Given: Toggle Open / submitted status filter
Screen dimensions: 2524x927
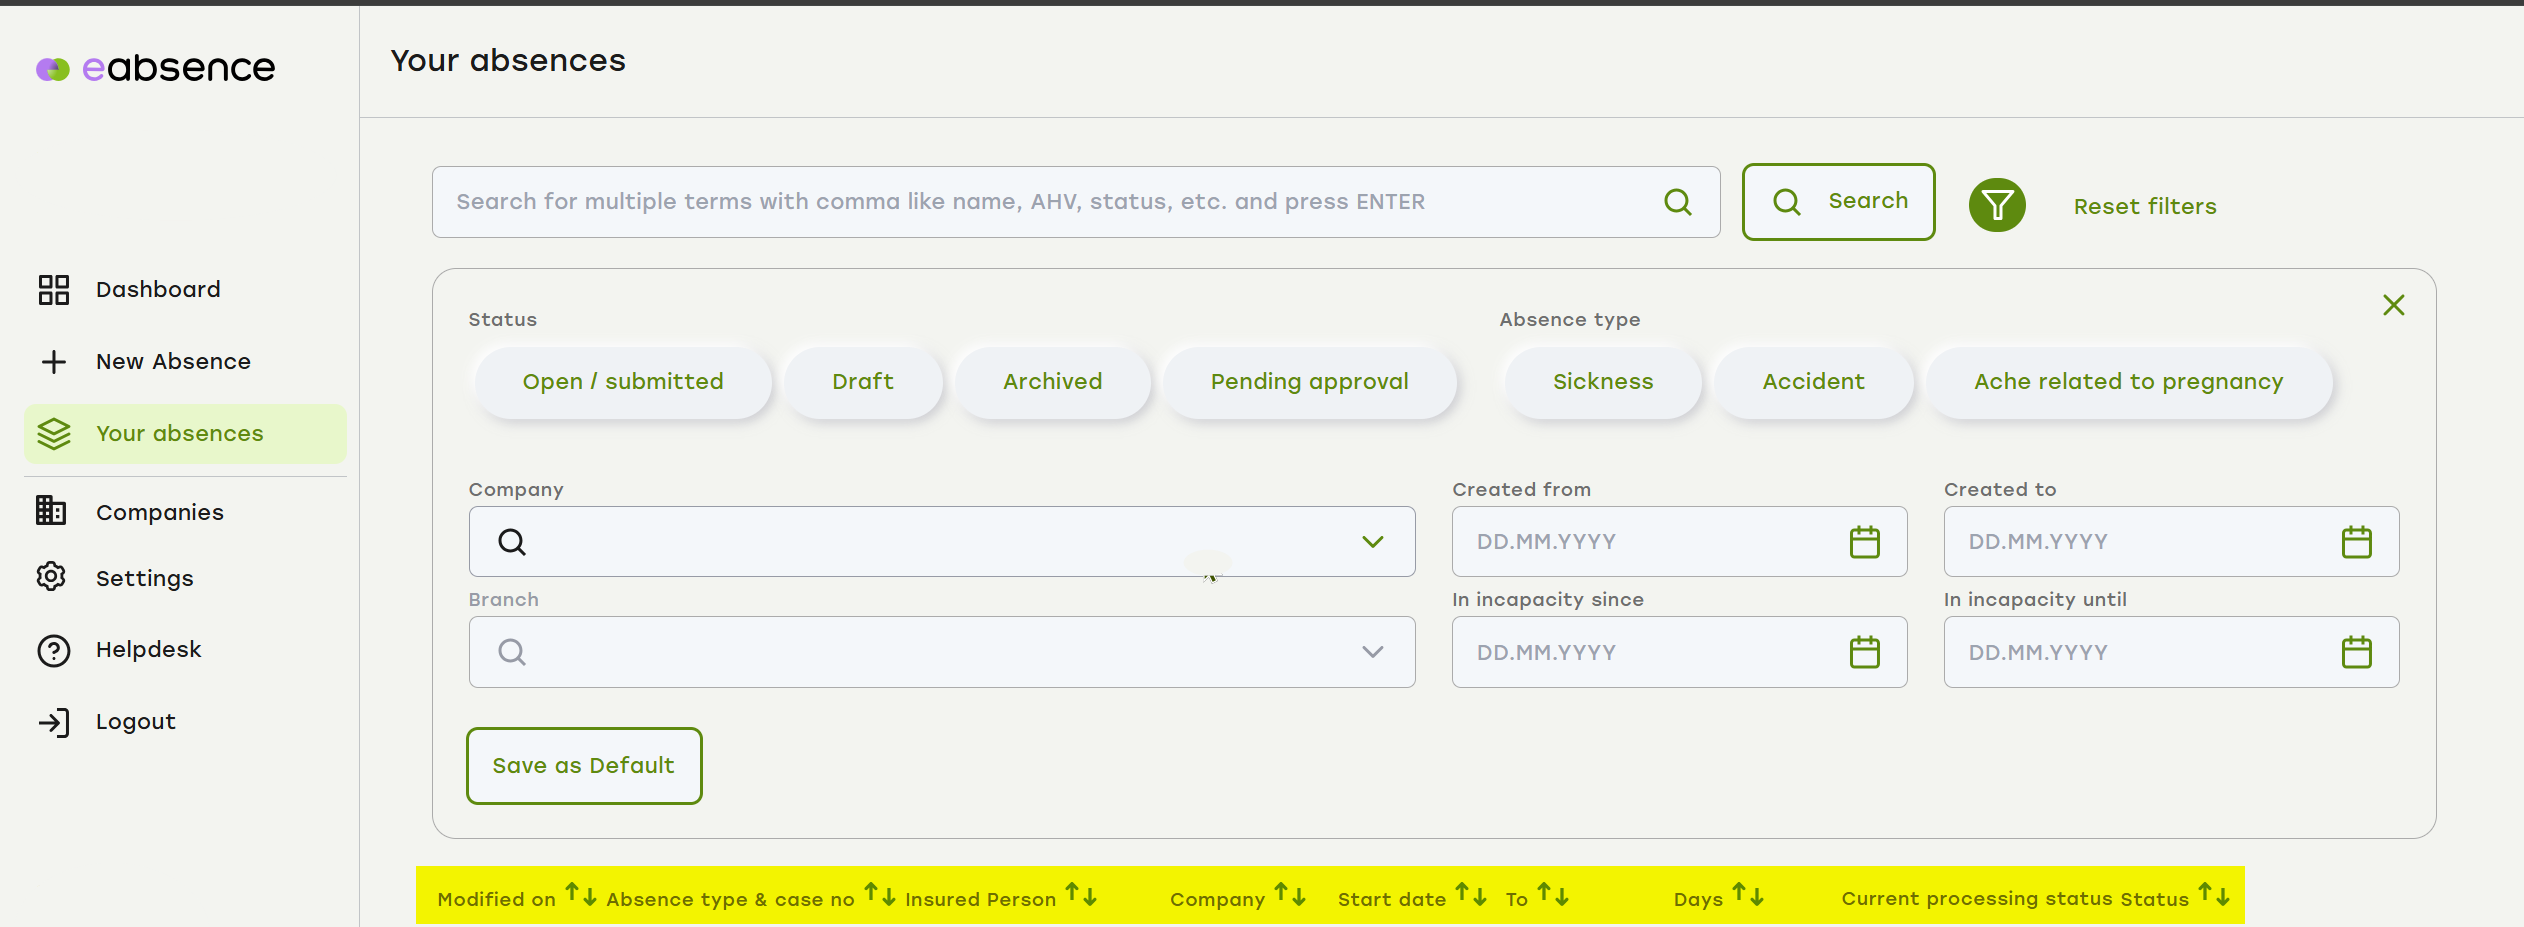Looking at the screenshot, I should tap(623, 382).
